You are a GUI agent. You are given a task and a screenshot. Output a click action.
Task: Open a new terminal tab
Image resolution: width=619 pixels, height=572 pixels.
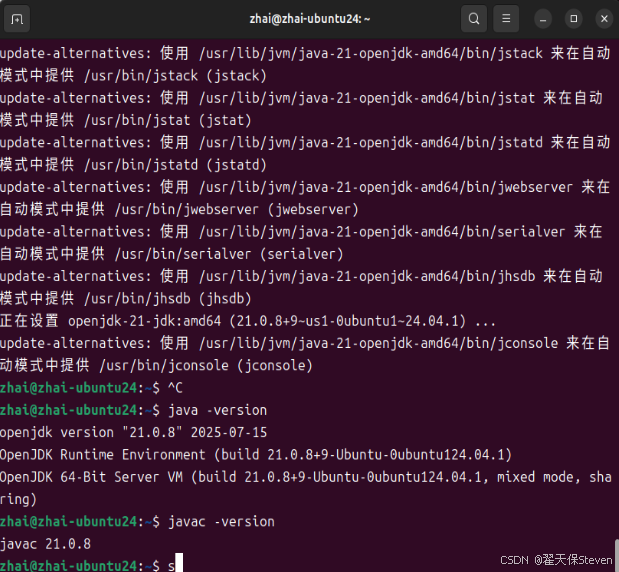(x=17, y=19)
